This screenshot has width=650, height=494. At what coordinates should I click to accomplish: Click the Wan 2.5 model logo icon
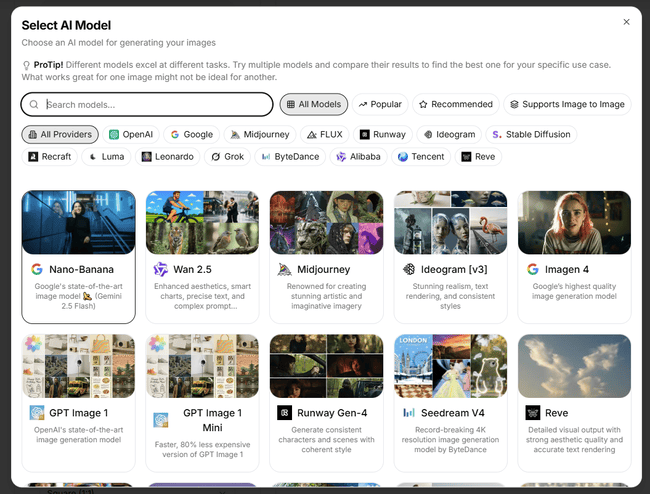(x=161, y=269)
